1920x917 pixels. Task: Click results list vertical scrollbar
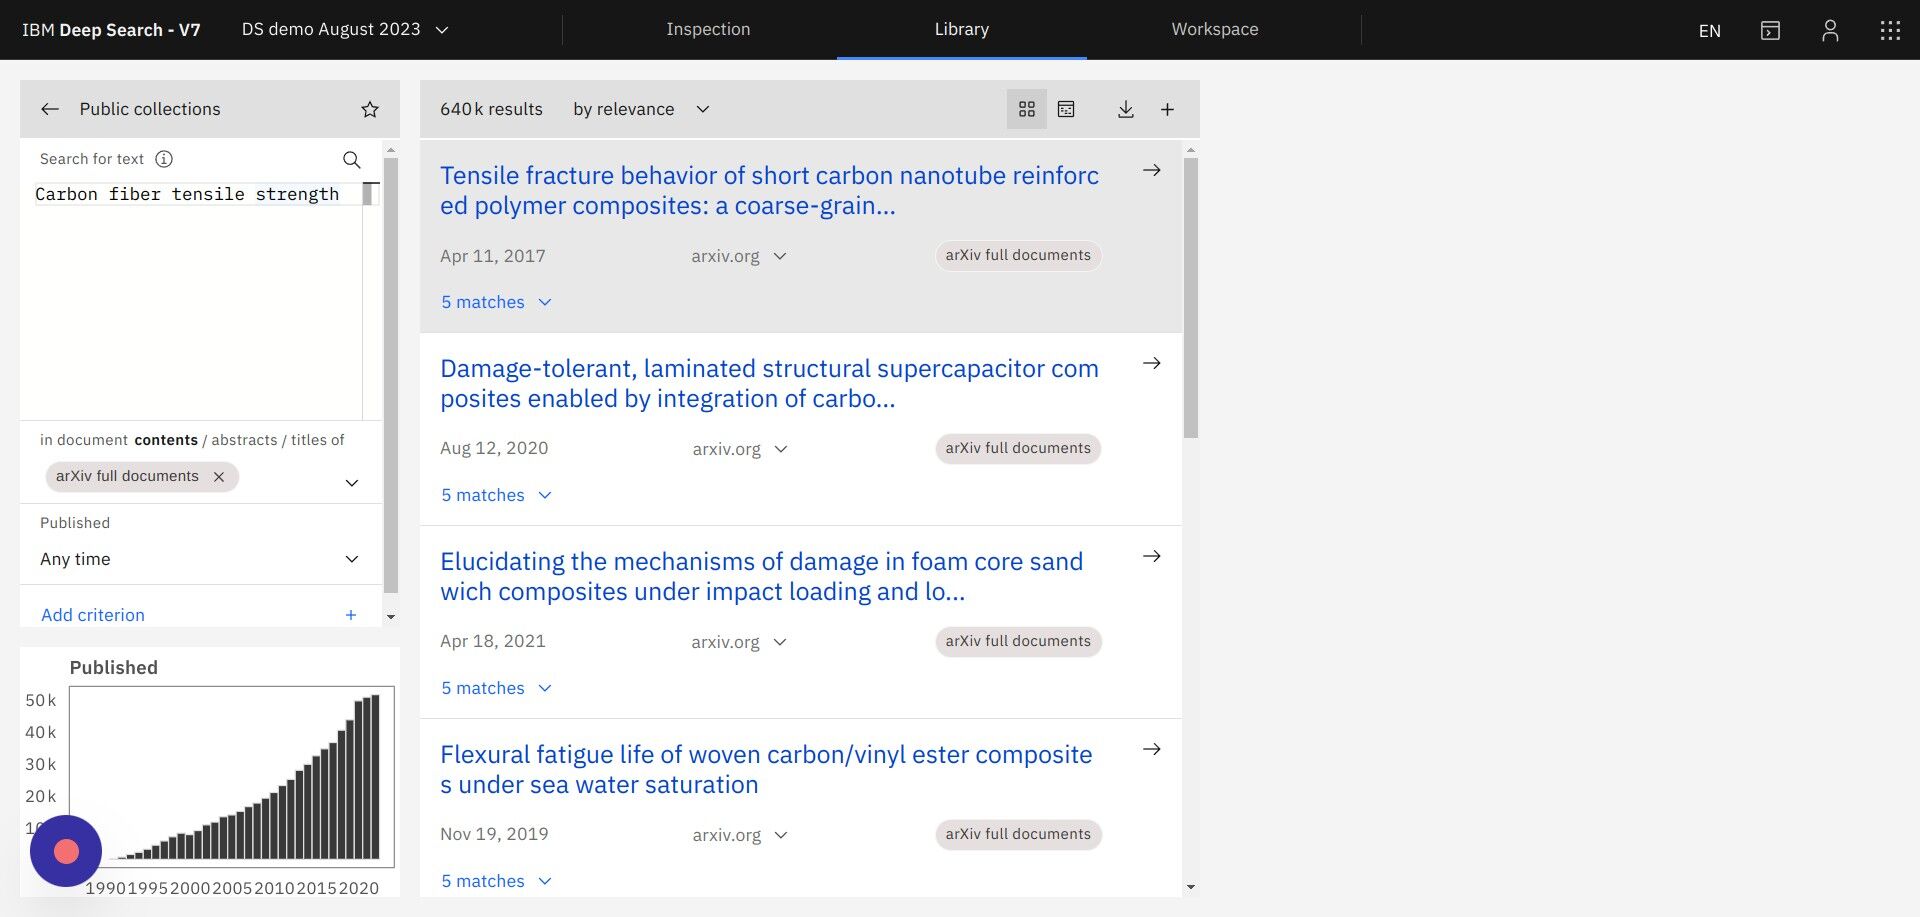coord(1190,298)
